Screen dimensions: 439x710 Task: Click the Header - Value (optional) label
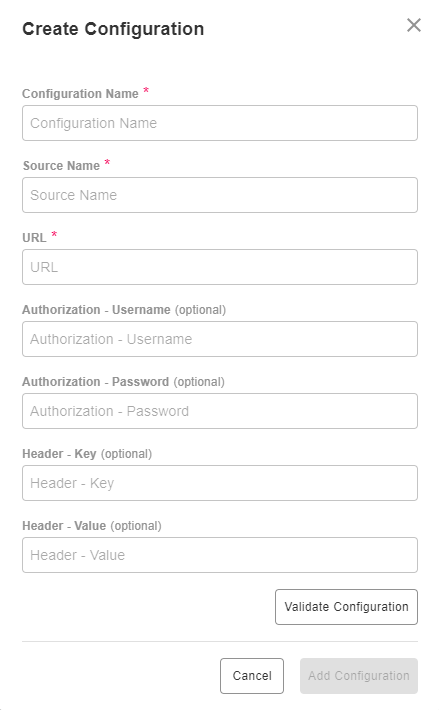tap(92, 526)
